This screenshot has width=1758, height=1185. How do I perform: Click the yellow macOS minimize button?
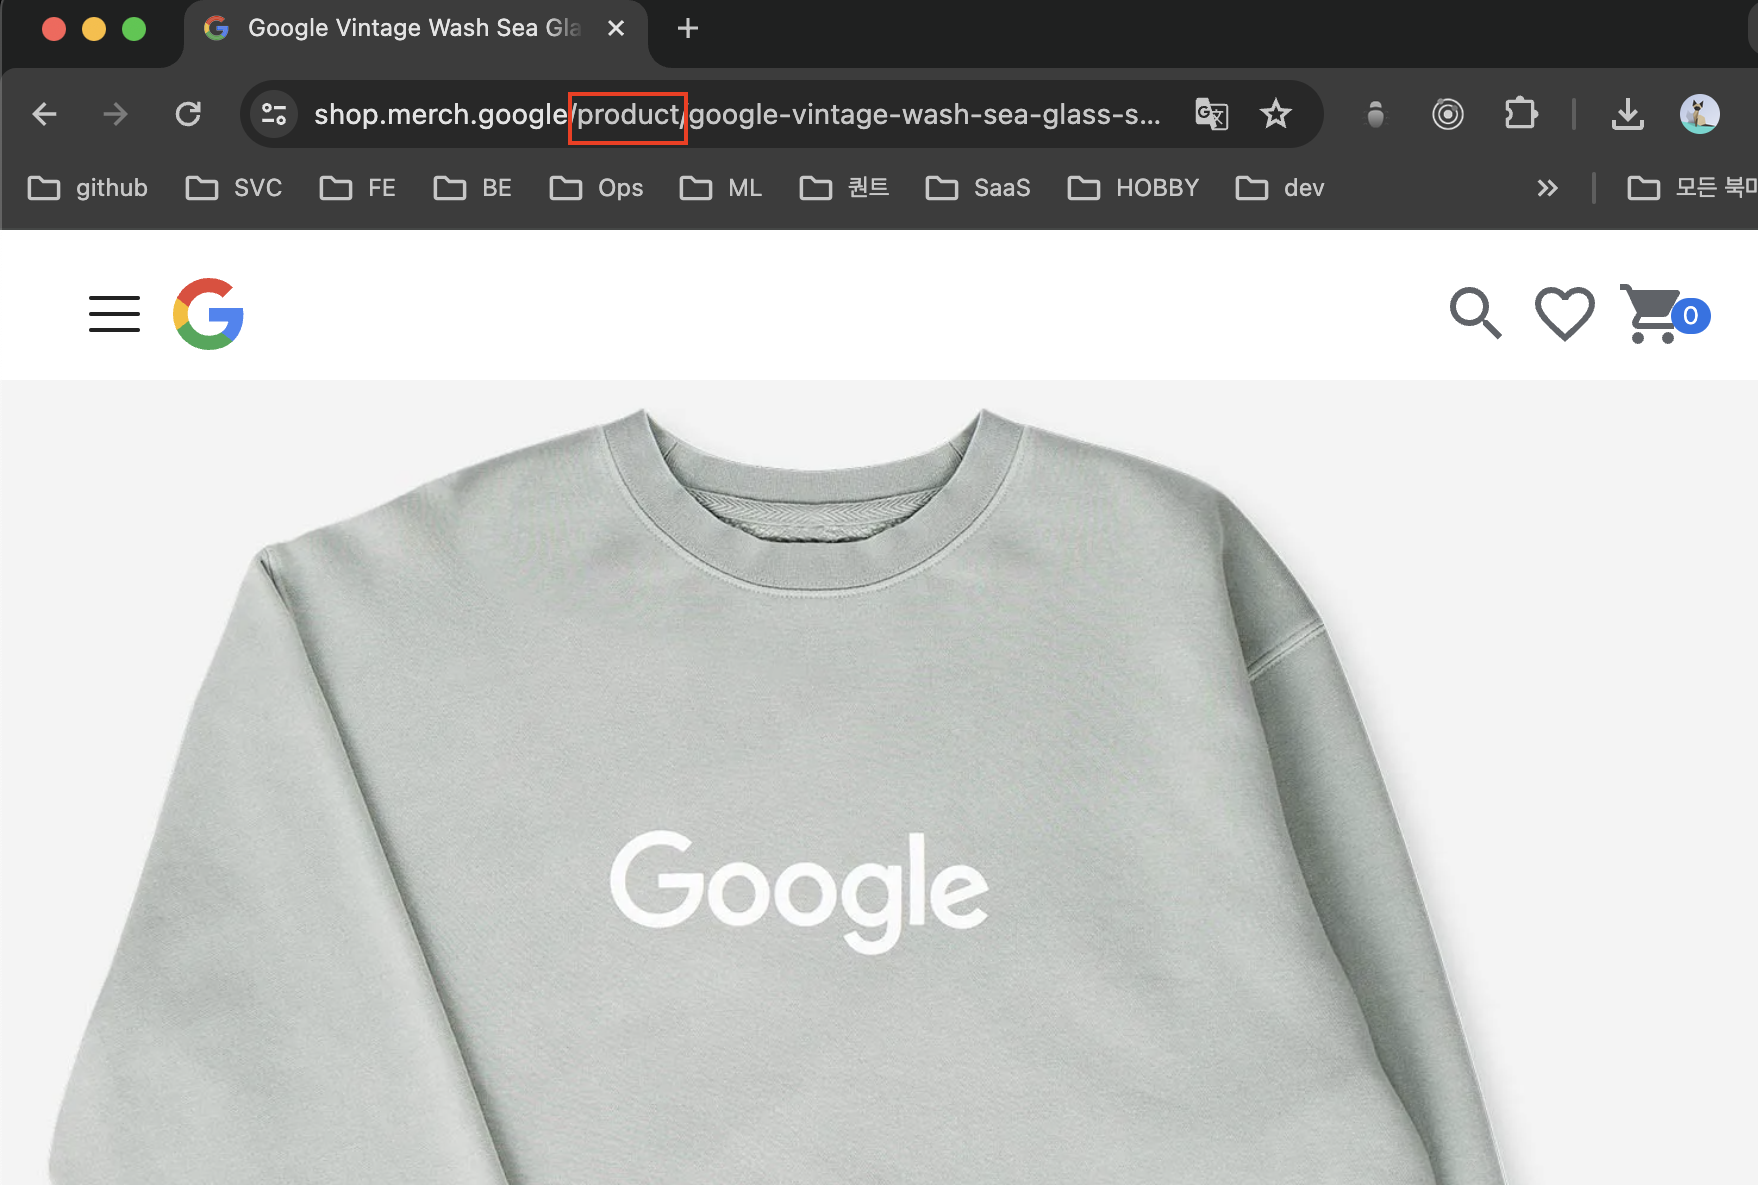tap(94, 29)
